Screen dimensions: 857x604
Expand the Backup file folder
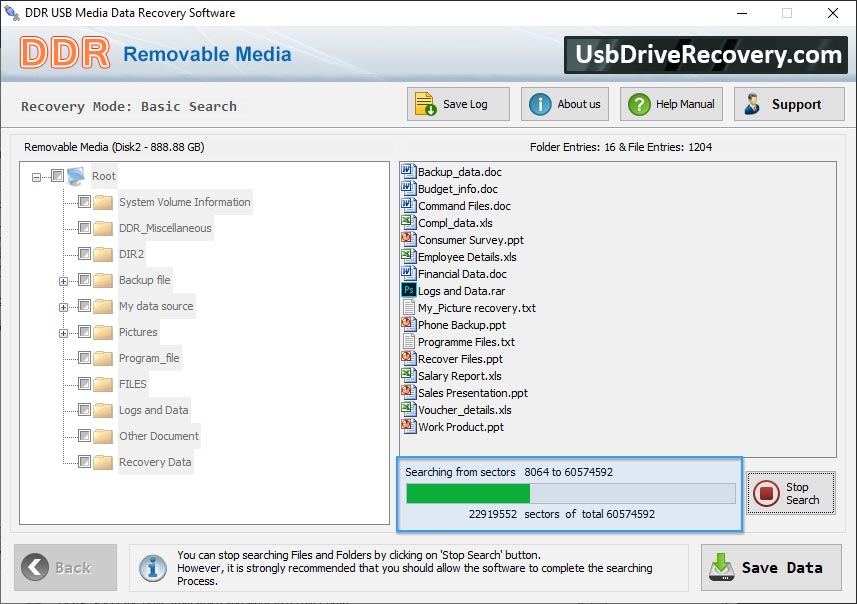(63, 282)
